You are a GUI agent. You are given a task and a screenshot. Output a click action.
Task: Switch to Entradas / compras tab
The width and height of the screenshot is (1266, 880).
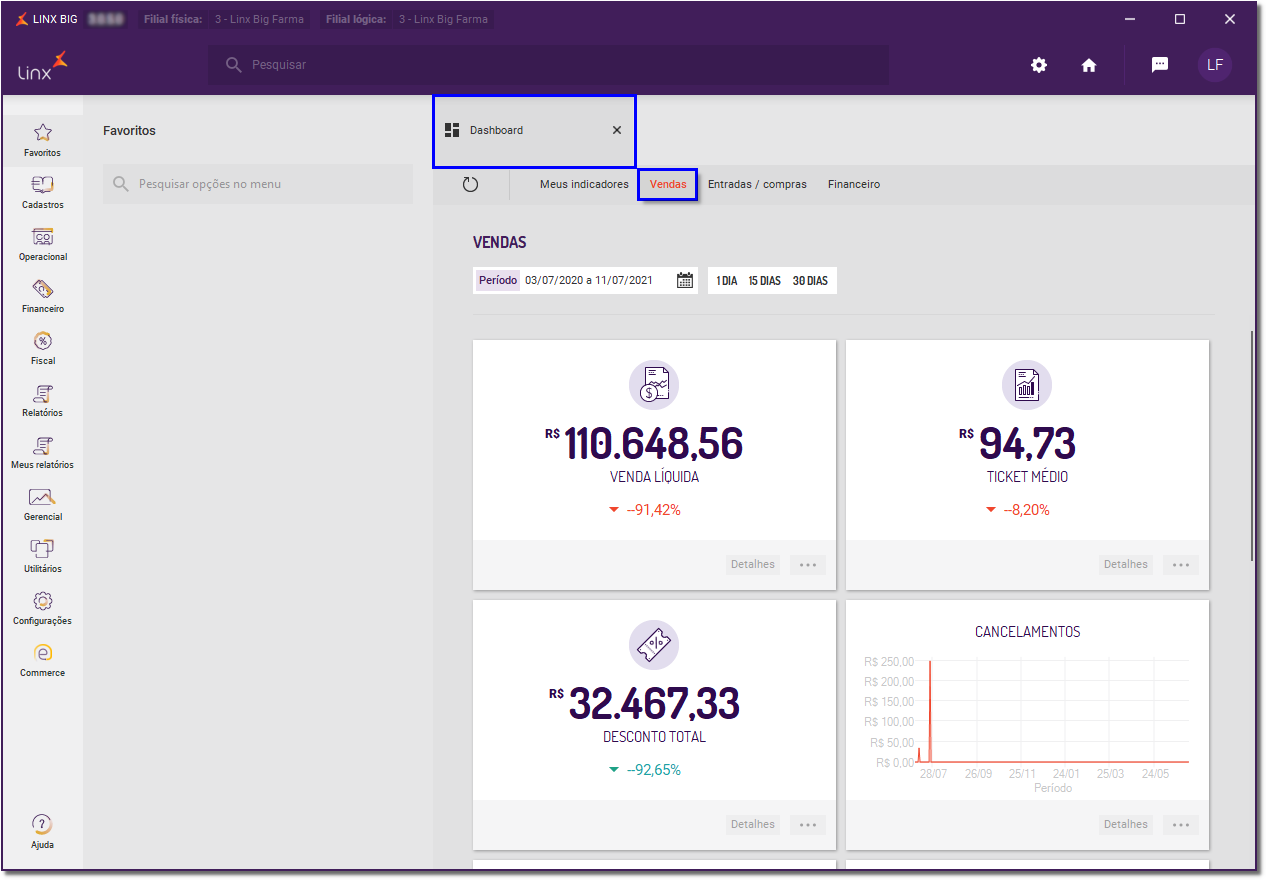(757, 185)
